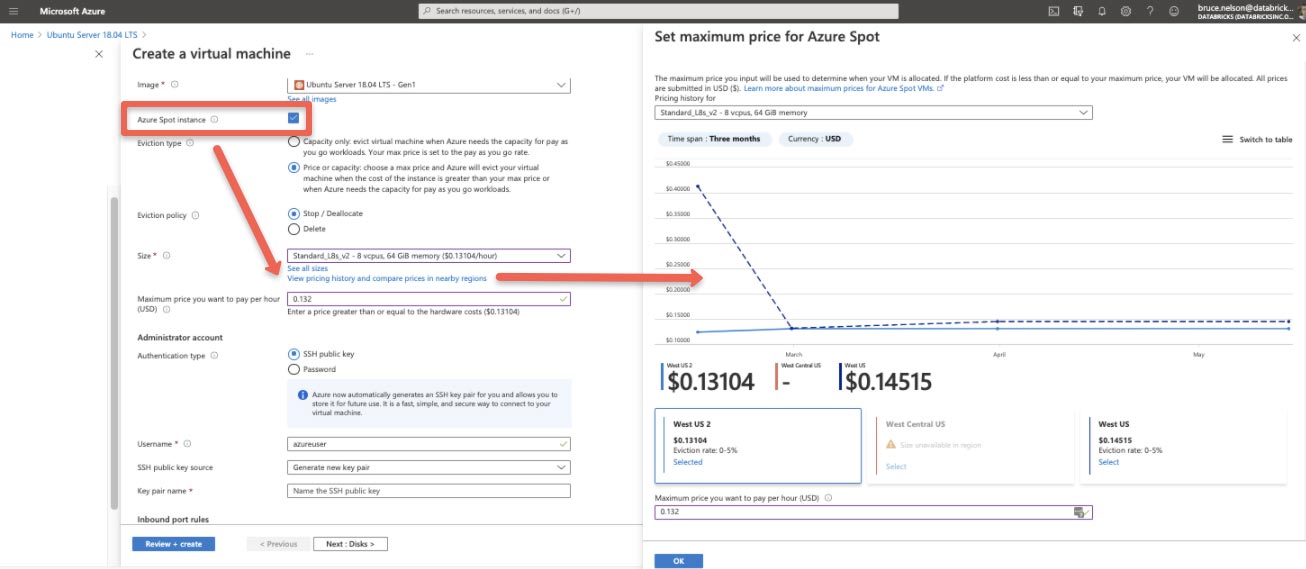Click the Review + create button

[173, 544]
